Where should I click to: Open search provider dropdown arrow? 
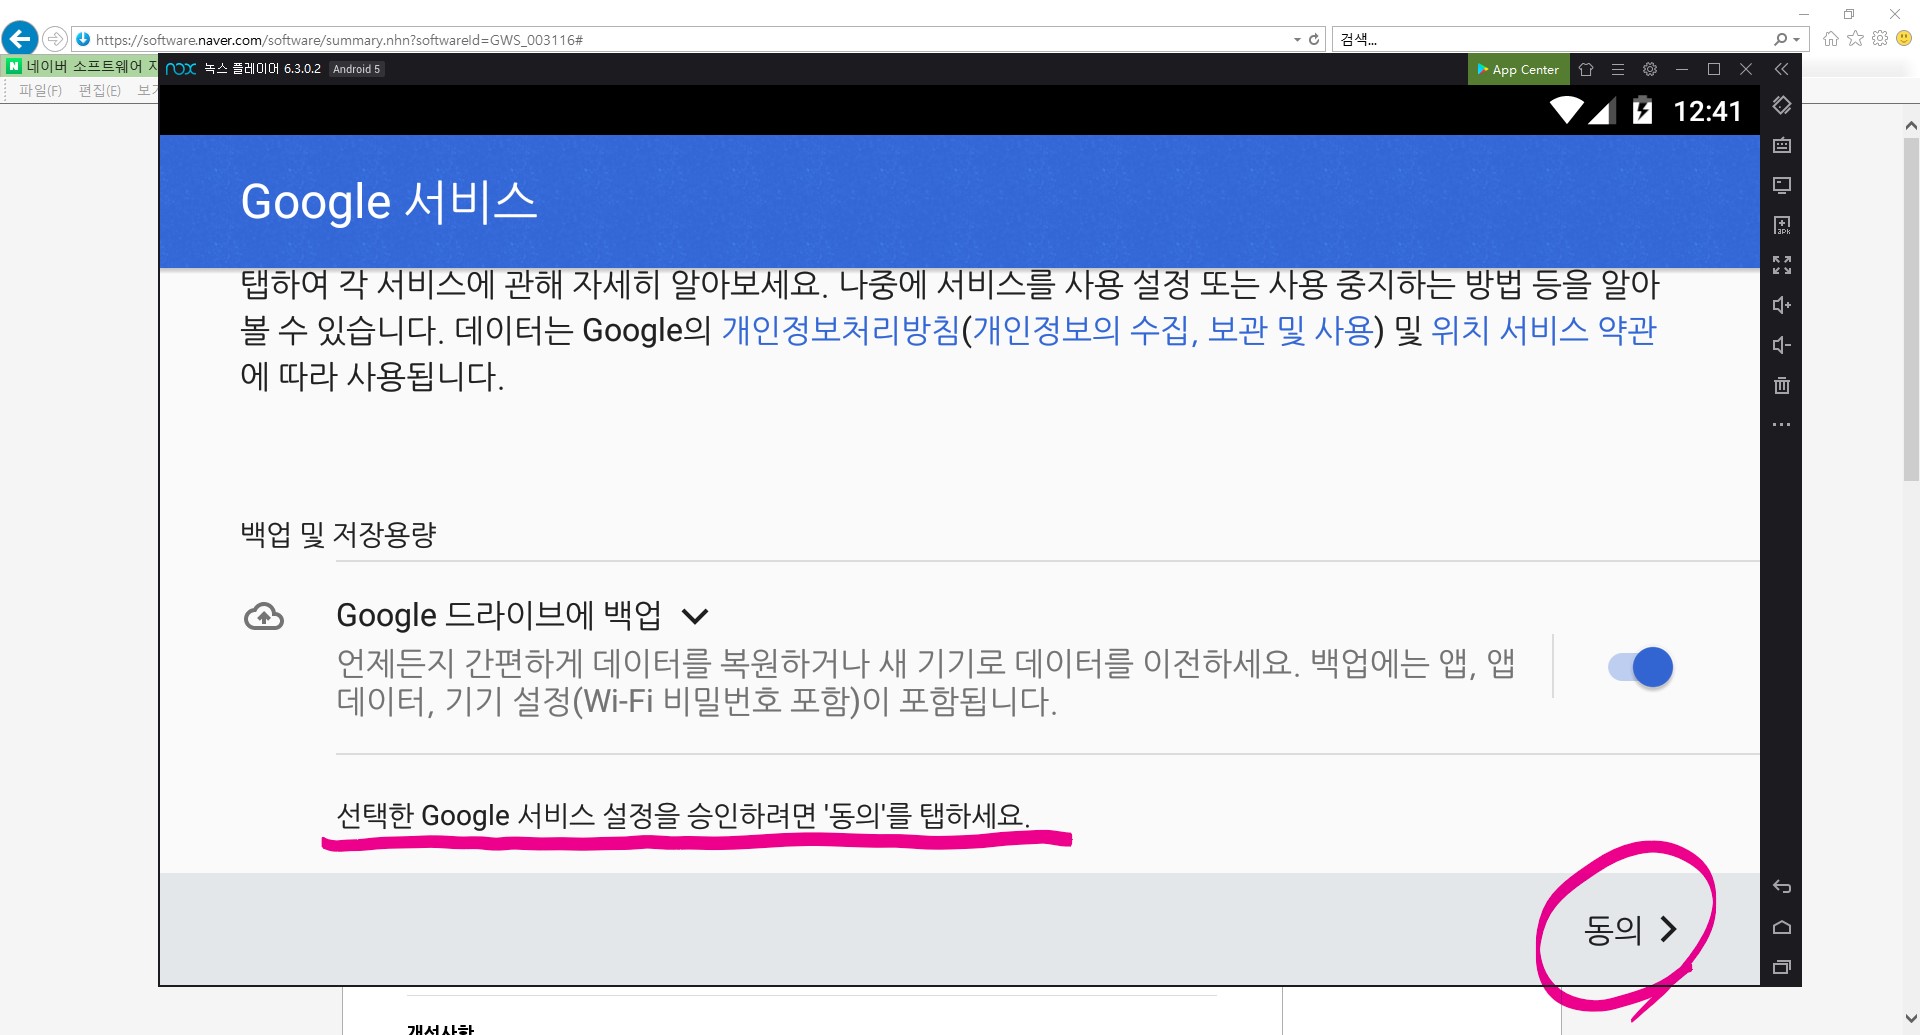coord(1797,40)
